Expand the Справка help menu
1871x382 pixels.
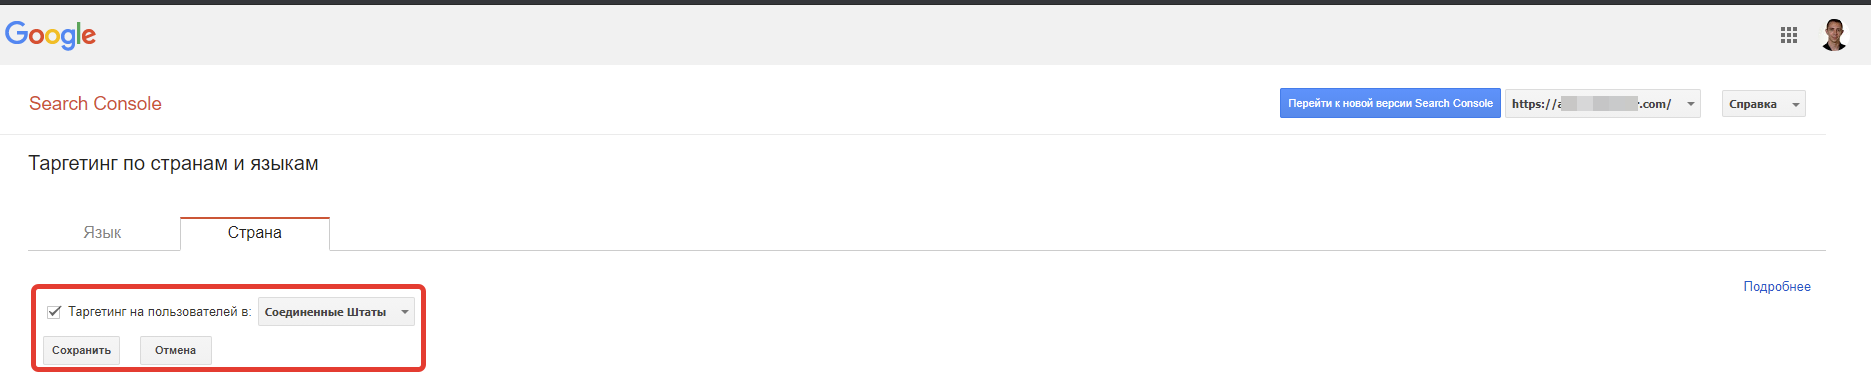click(1764, 104)
